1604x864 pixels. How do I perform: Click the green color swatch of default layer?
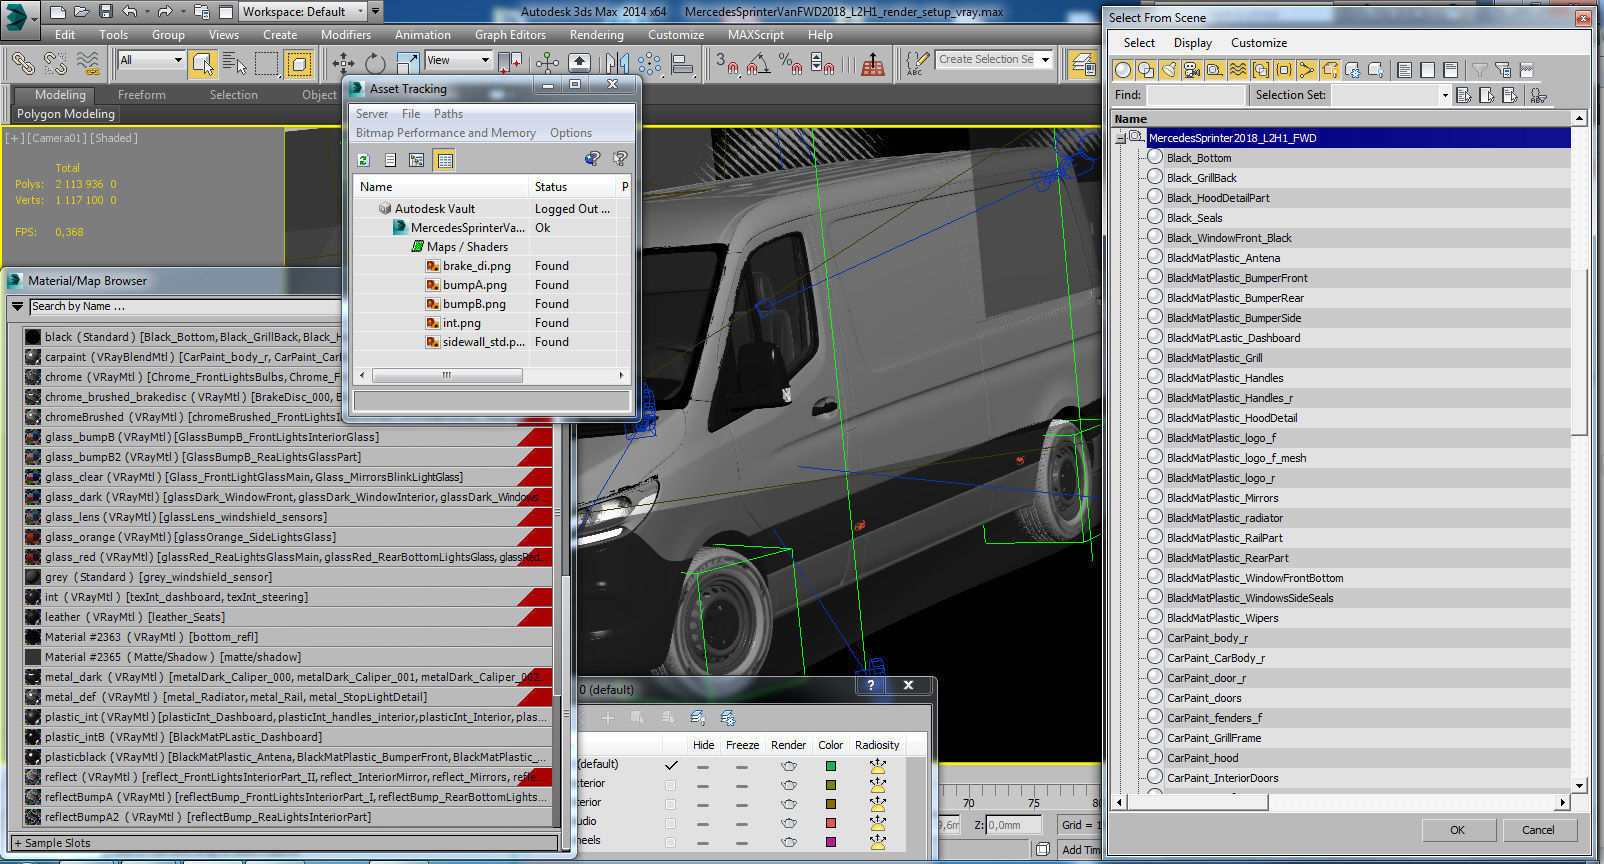[831, 767]
